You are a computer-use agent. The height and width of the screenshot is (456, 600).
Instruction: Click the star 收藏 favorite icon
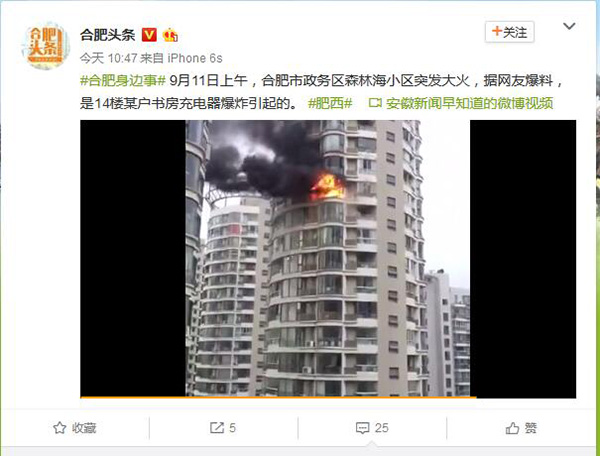click(x=59, y=428)
